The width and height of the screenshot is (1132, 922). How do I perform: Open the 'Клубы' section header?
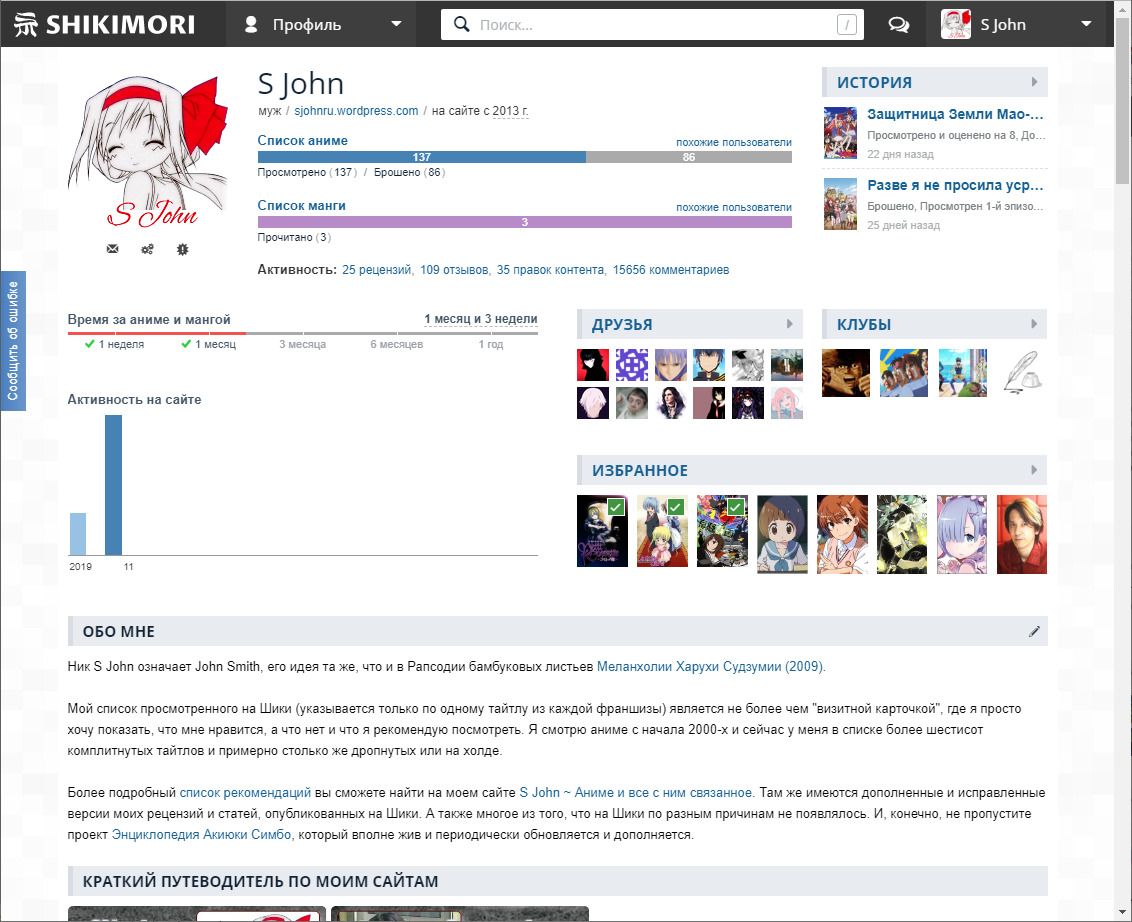point(864,325)
